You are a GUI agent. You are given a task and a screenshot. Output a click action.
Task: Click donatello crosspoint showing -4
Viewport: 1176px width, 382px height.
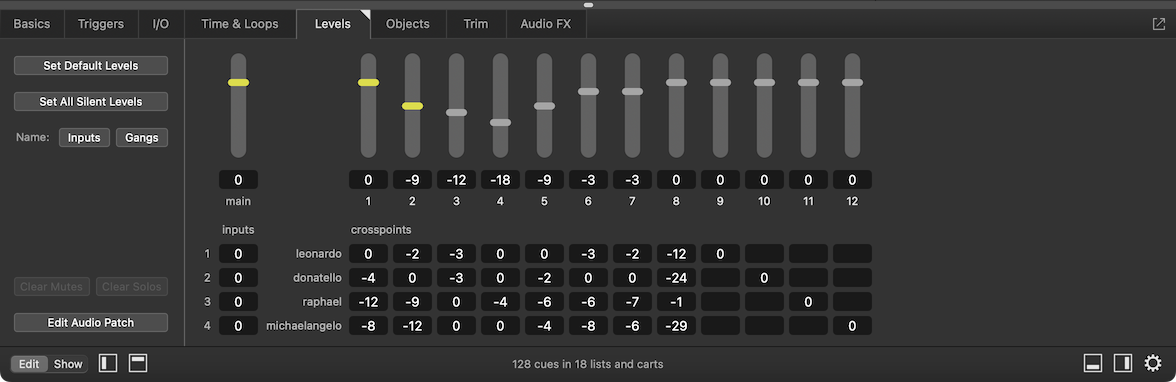pos(368,278)
